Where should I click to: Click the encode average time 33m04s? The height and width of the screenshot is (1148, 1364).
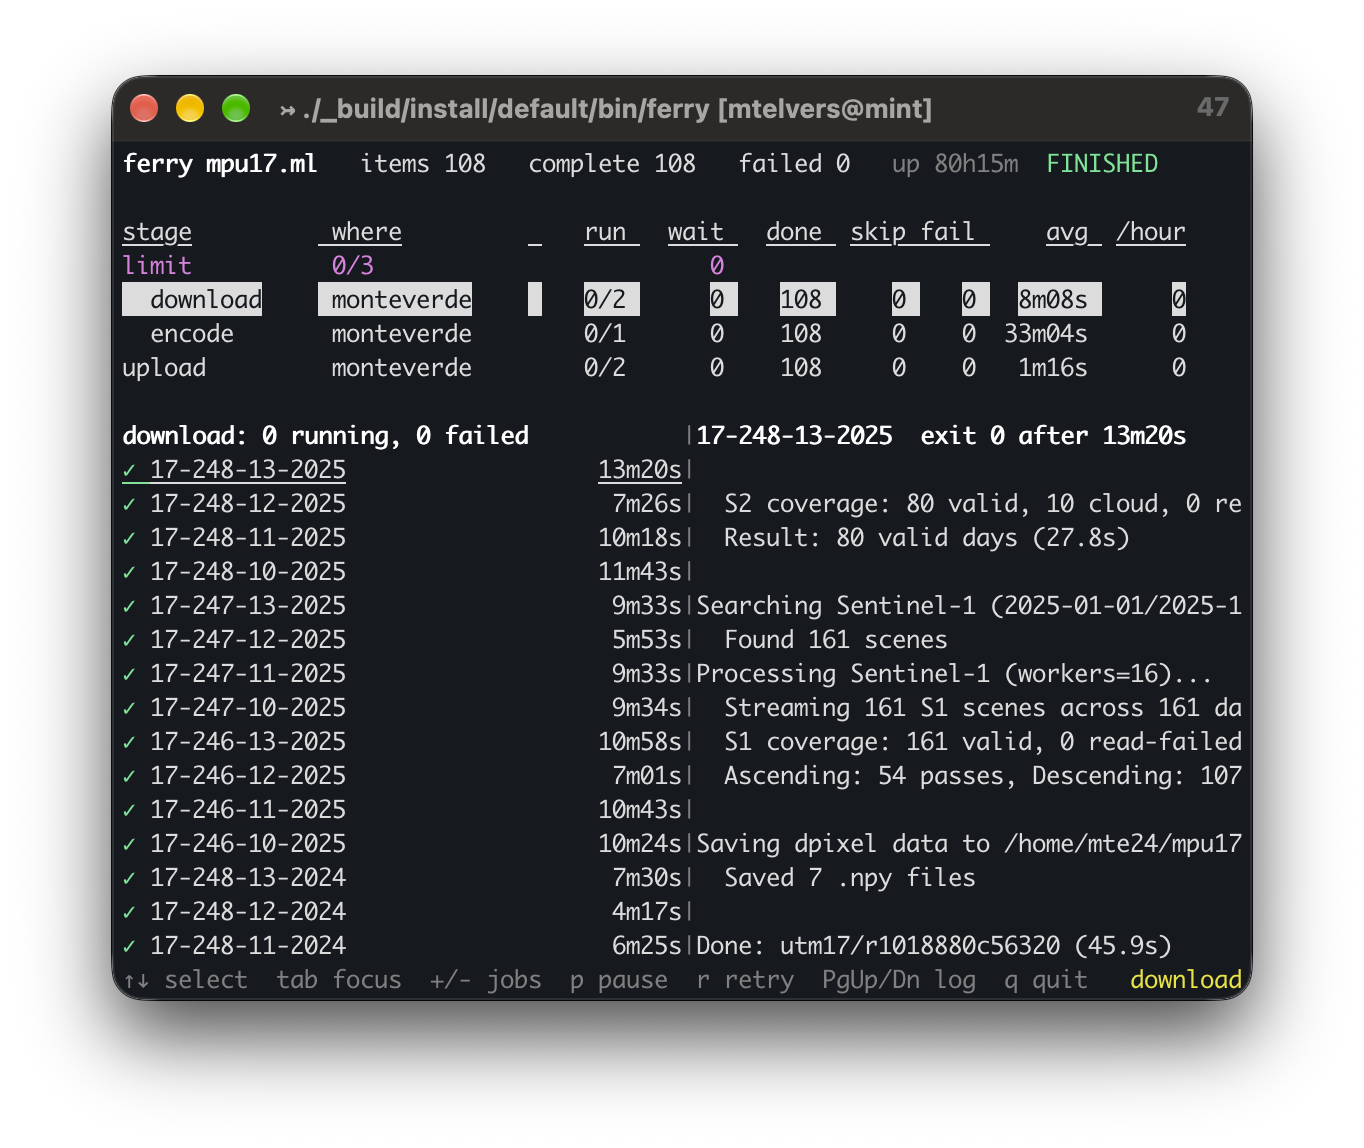[1046, 333]
